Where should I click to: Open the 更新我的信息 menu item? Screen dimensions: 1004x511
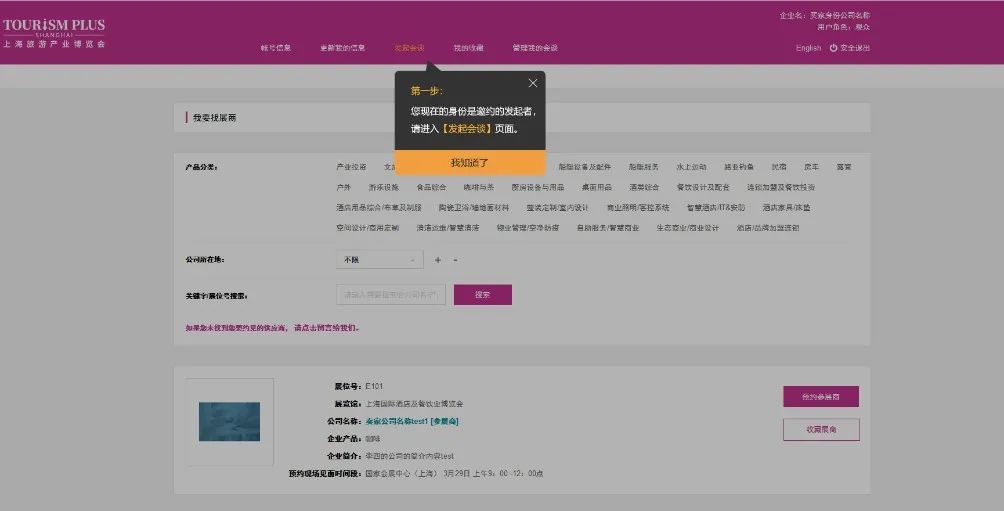343,48
